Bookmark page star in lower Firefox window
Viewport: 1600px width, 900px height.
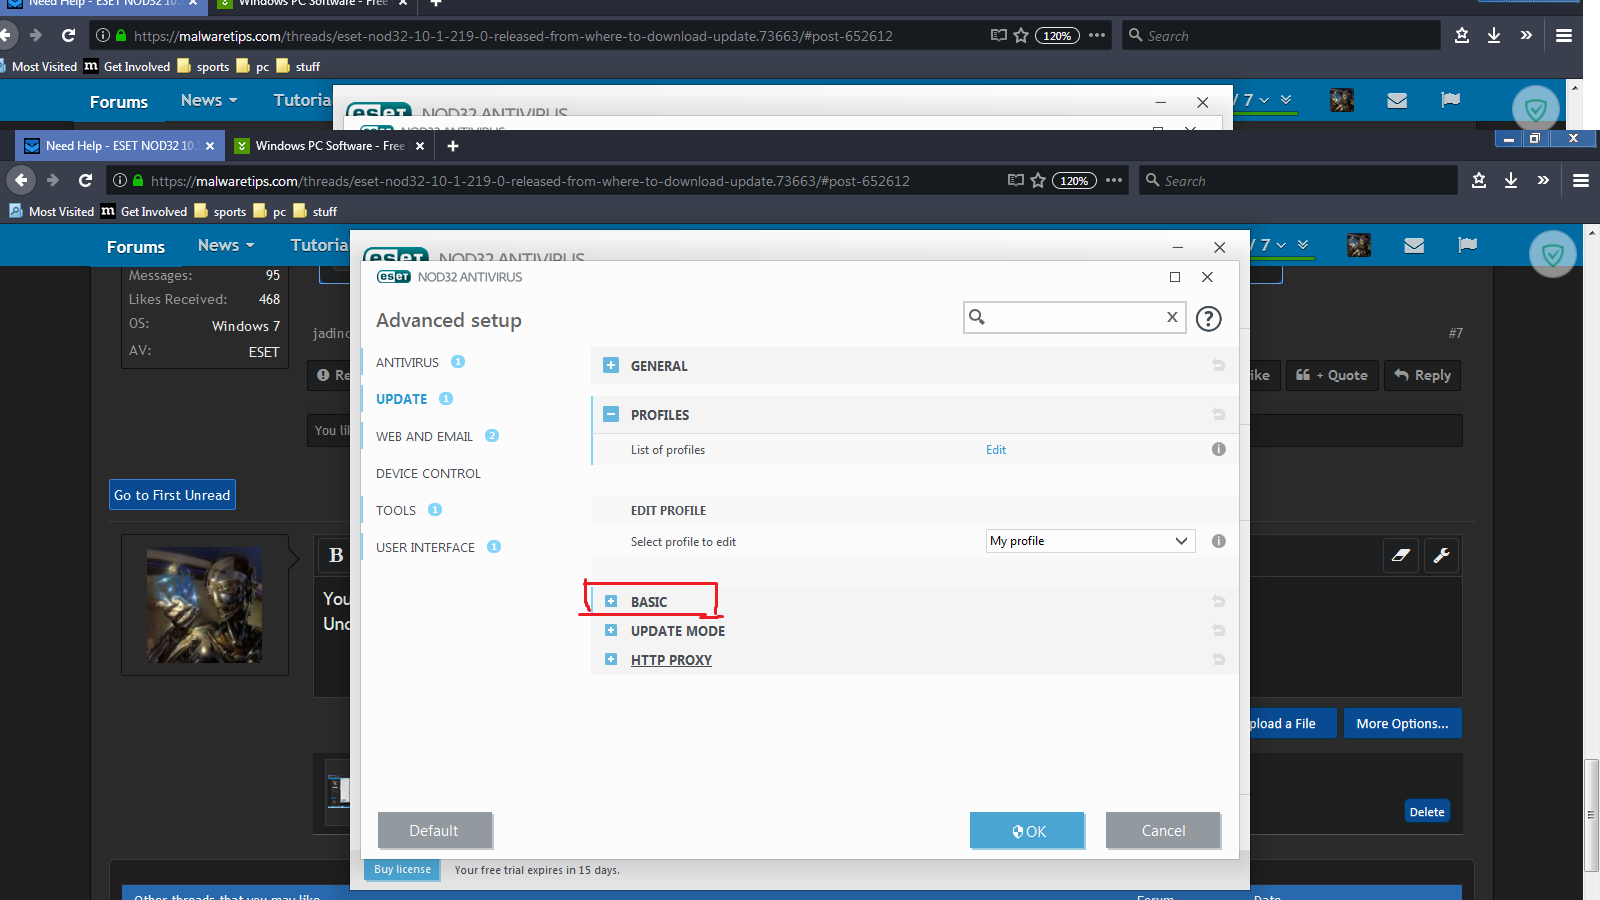click(x=1038, y=180)
